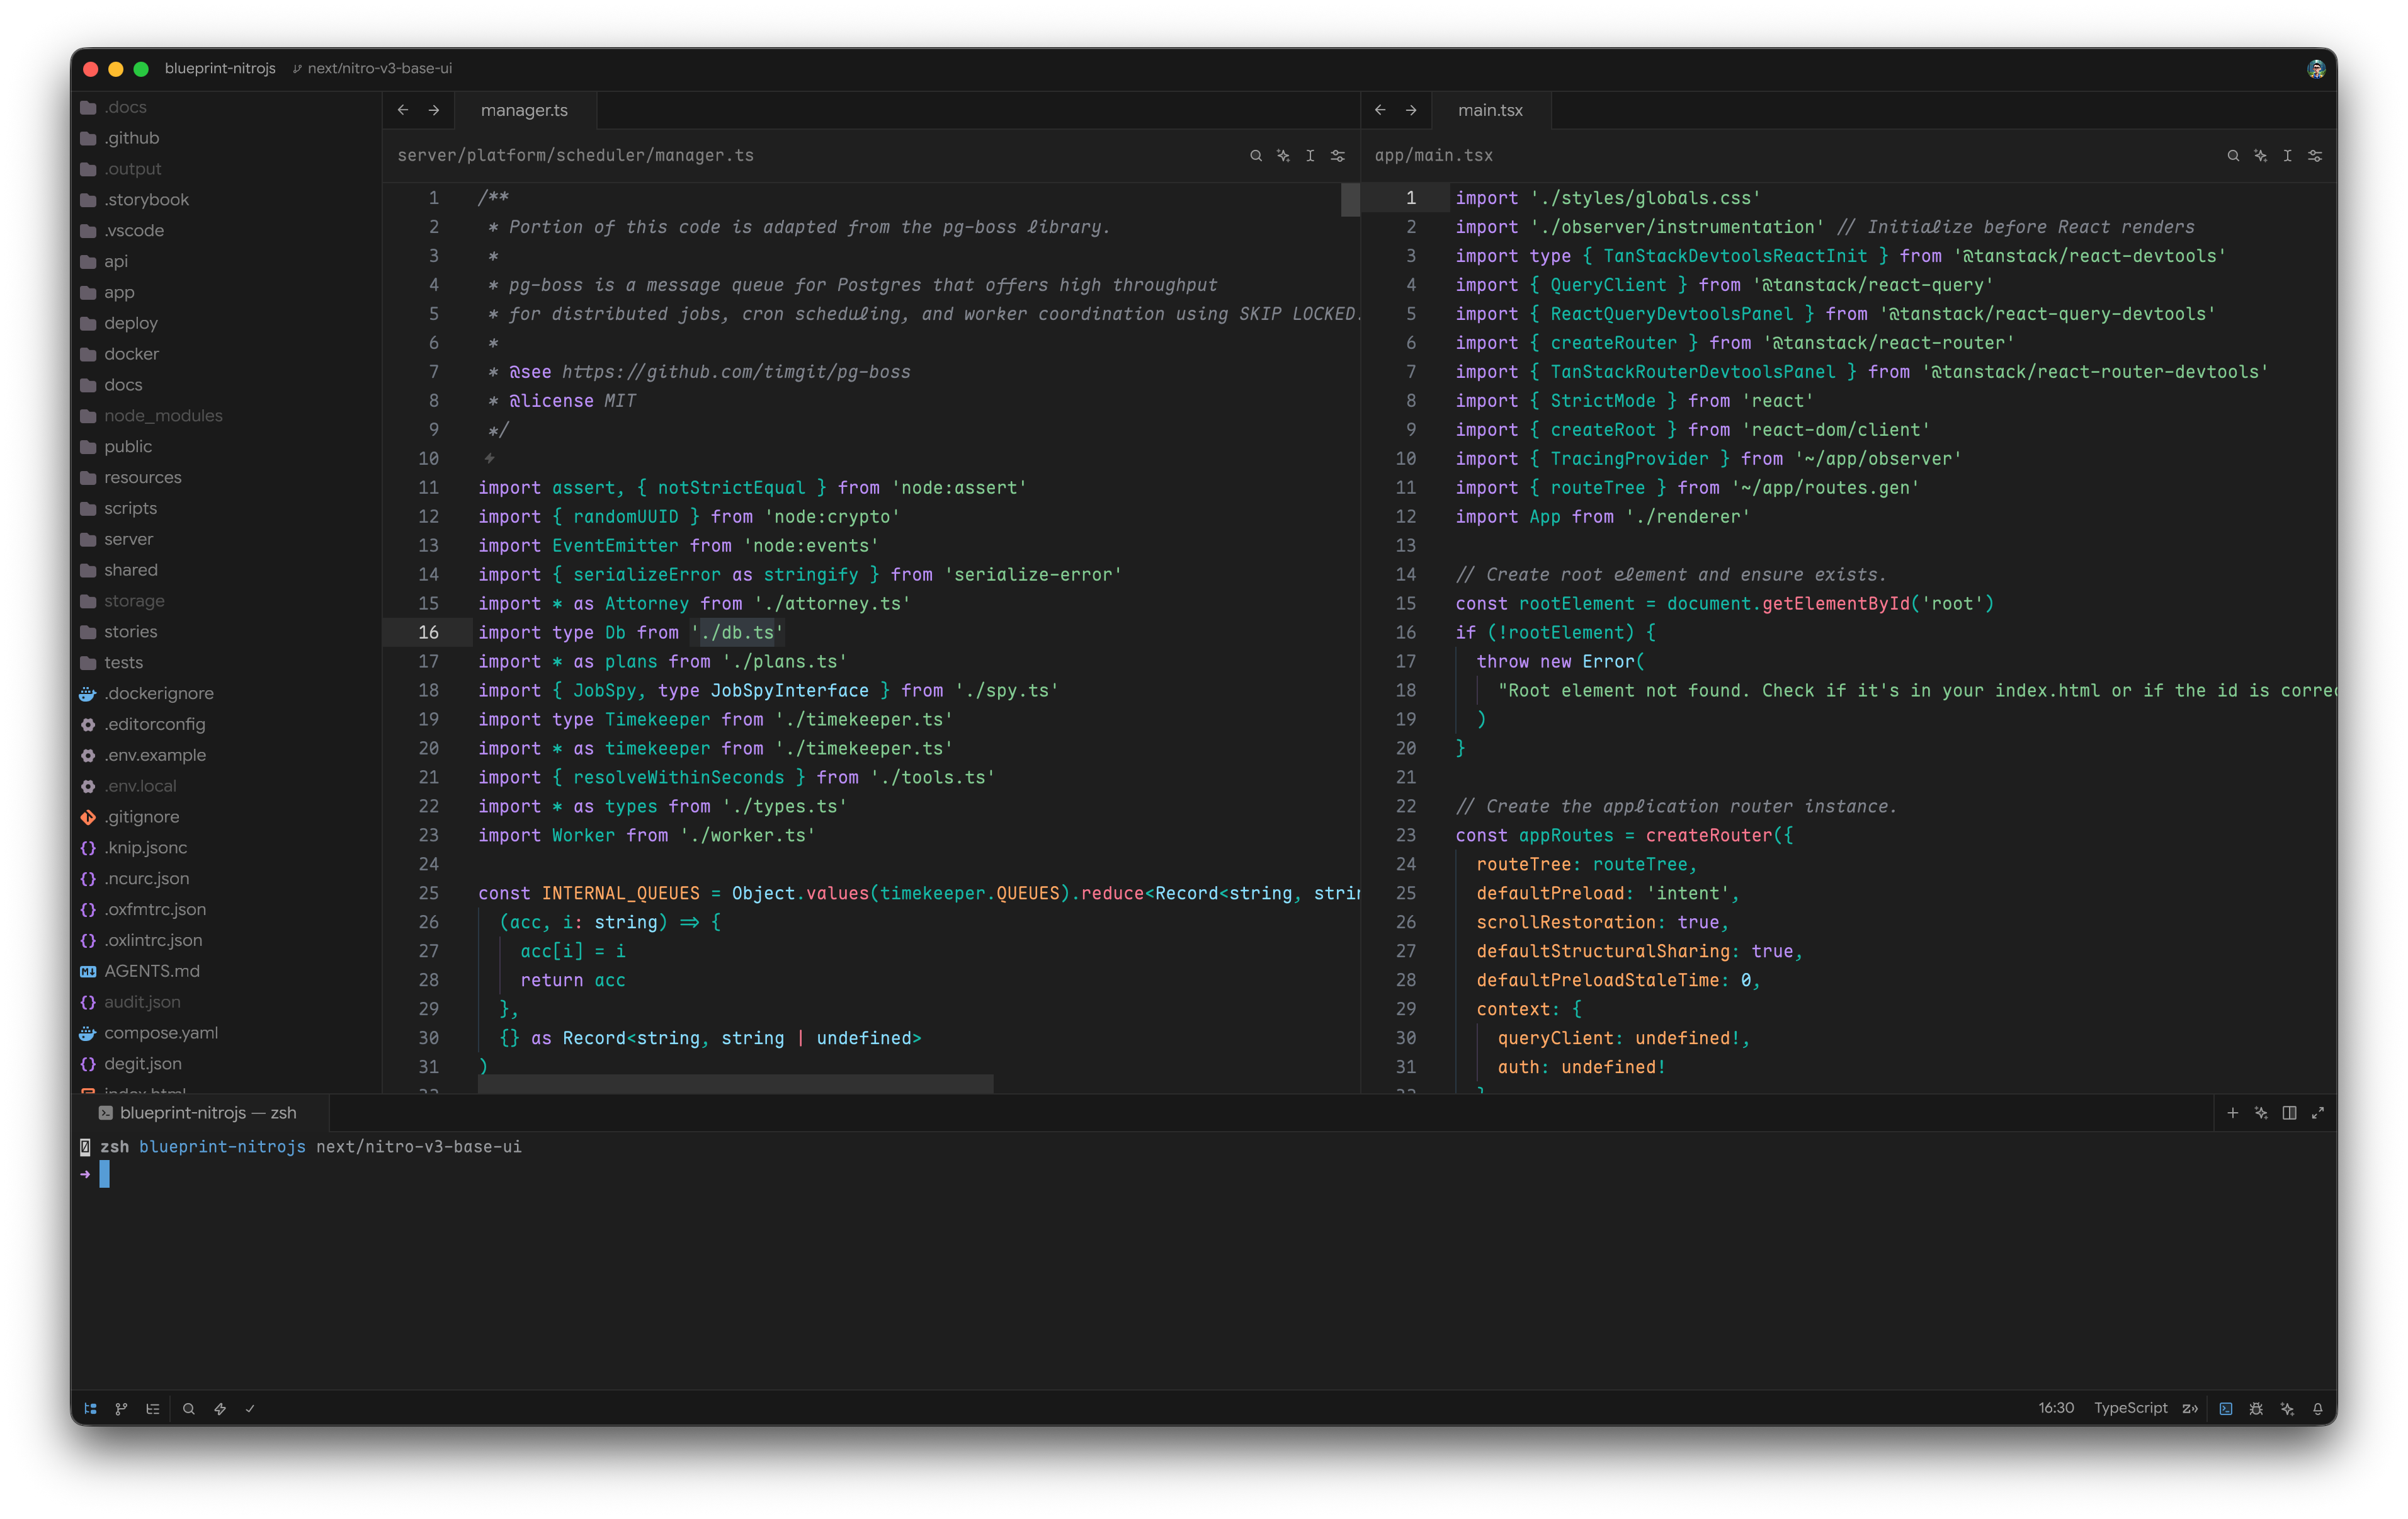
Task: Click the Zed edit prediction icon
Action: [x=2190, y=1408]
